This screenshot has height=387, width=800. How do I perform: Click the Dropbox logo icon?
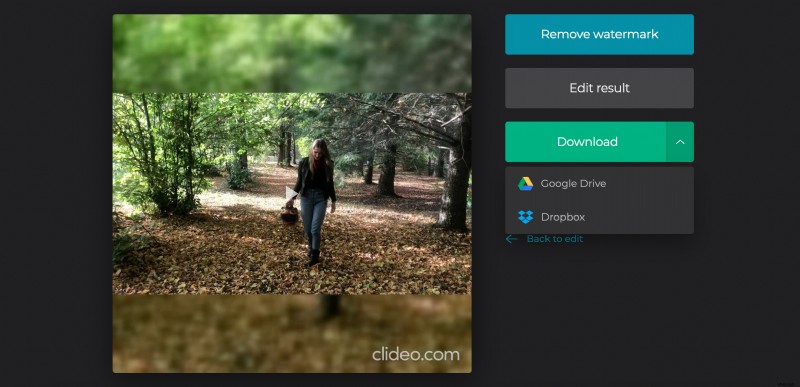pyautogui.click(x=525, y=217)
